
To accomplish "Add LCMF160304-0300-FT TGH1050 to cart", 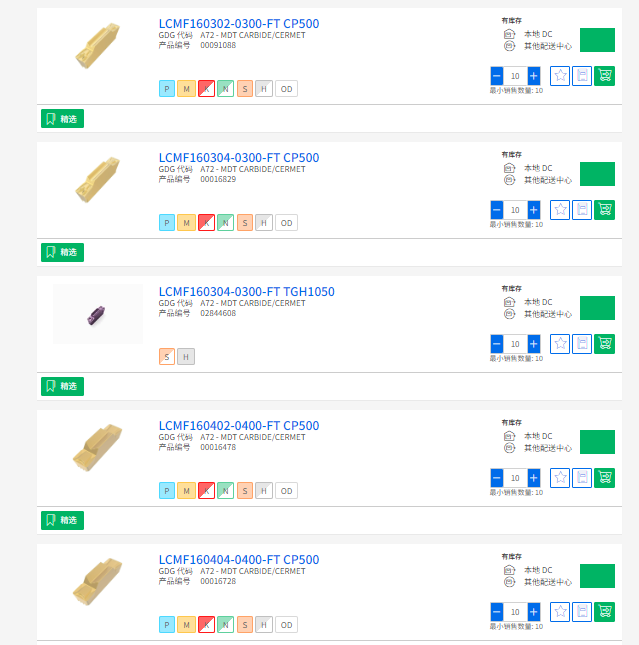I will [x=604, y=344].
